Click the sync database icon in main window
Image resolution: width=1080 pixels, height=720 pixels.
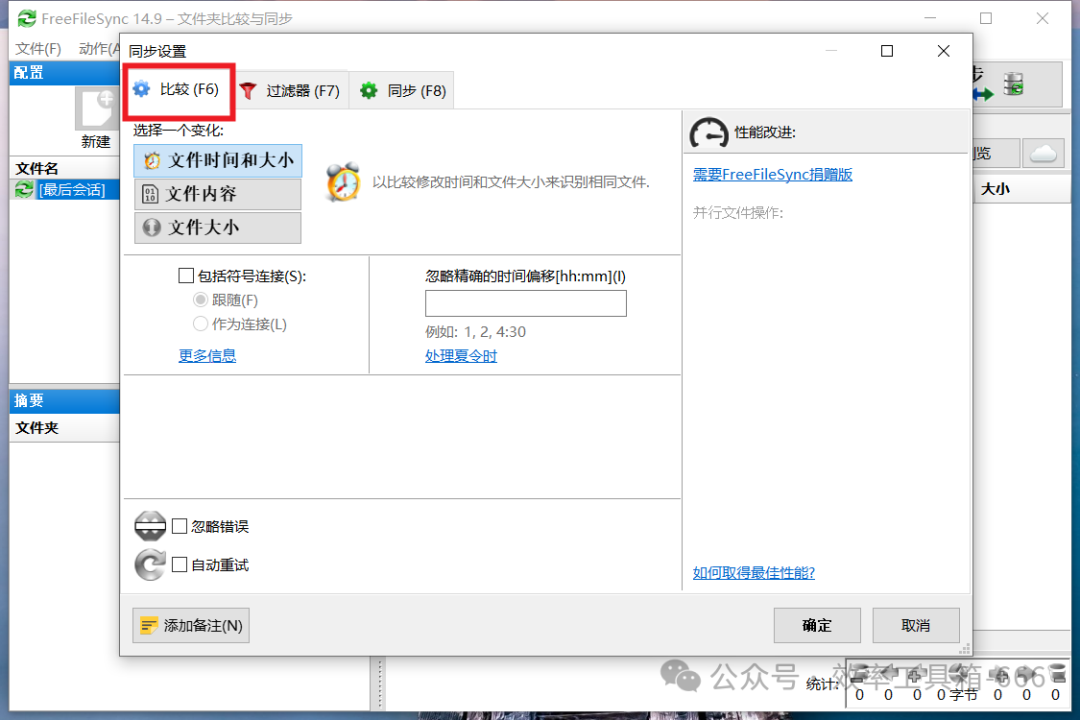[1013, 84]
